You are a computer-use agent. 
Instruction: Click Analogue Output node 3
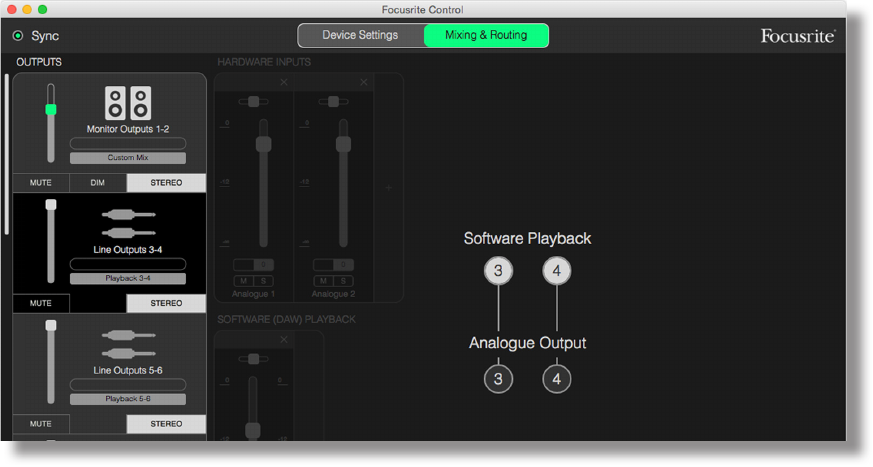498,379
